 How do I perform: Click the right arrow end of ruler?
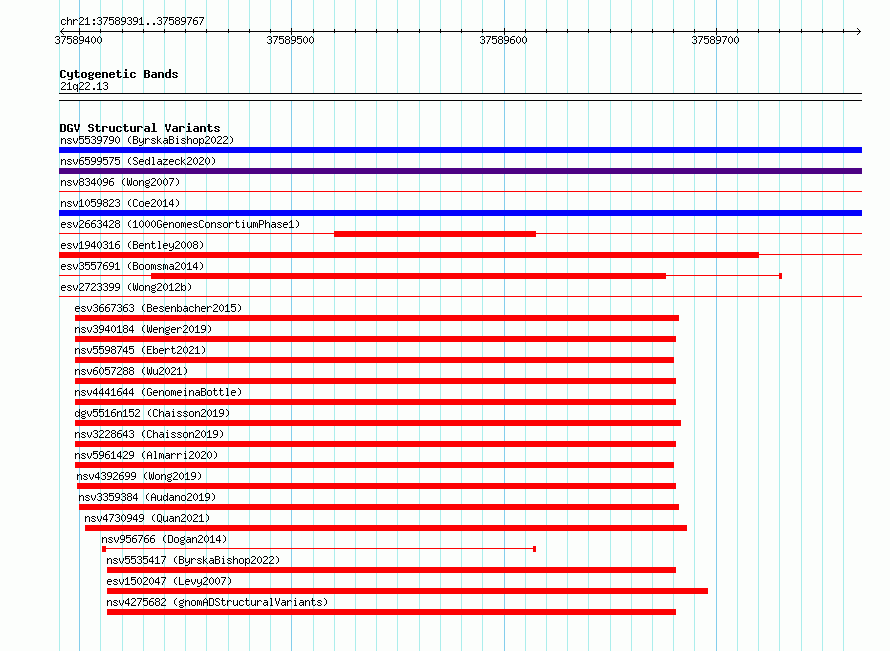click(859, 31)
